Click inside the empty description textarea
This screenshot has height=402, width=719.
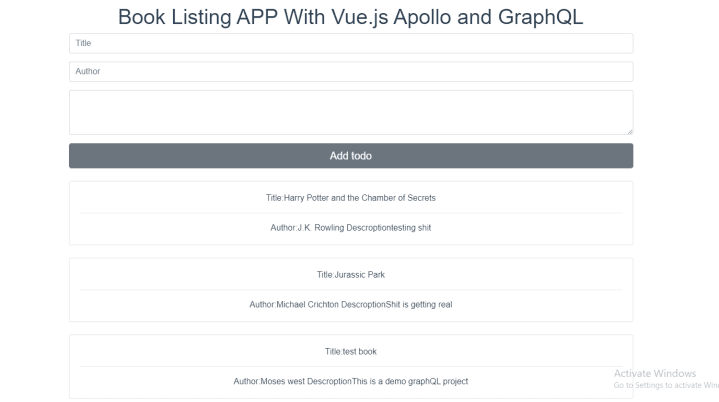click(350, 112)
